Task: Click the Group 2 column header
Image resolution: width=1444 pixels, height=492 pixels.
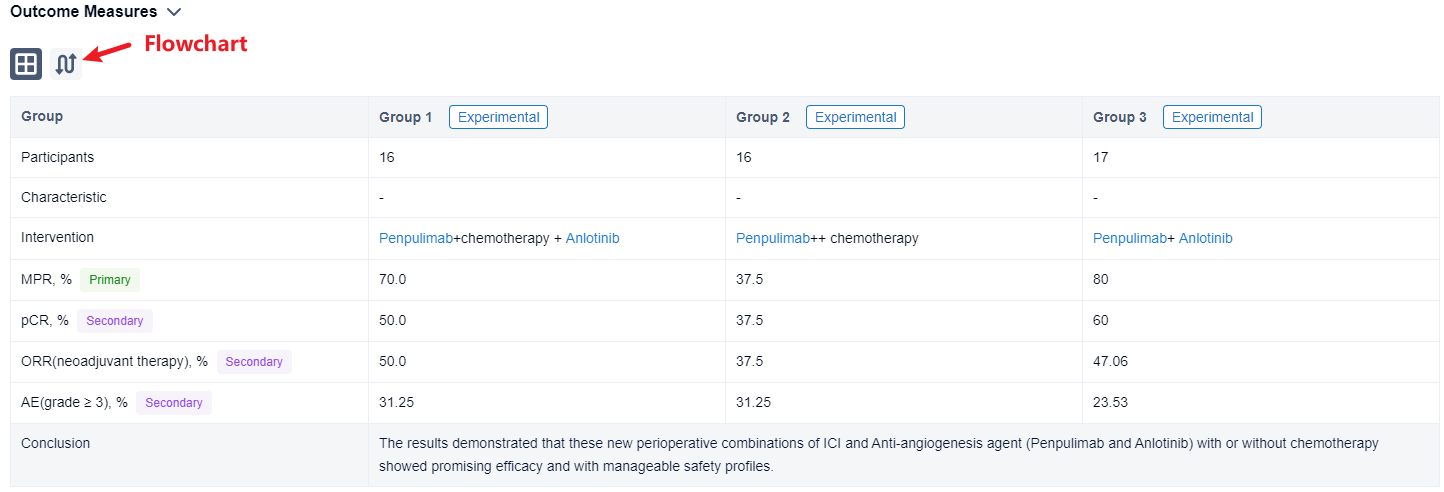Action: [762, 117]
